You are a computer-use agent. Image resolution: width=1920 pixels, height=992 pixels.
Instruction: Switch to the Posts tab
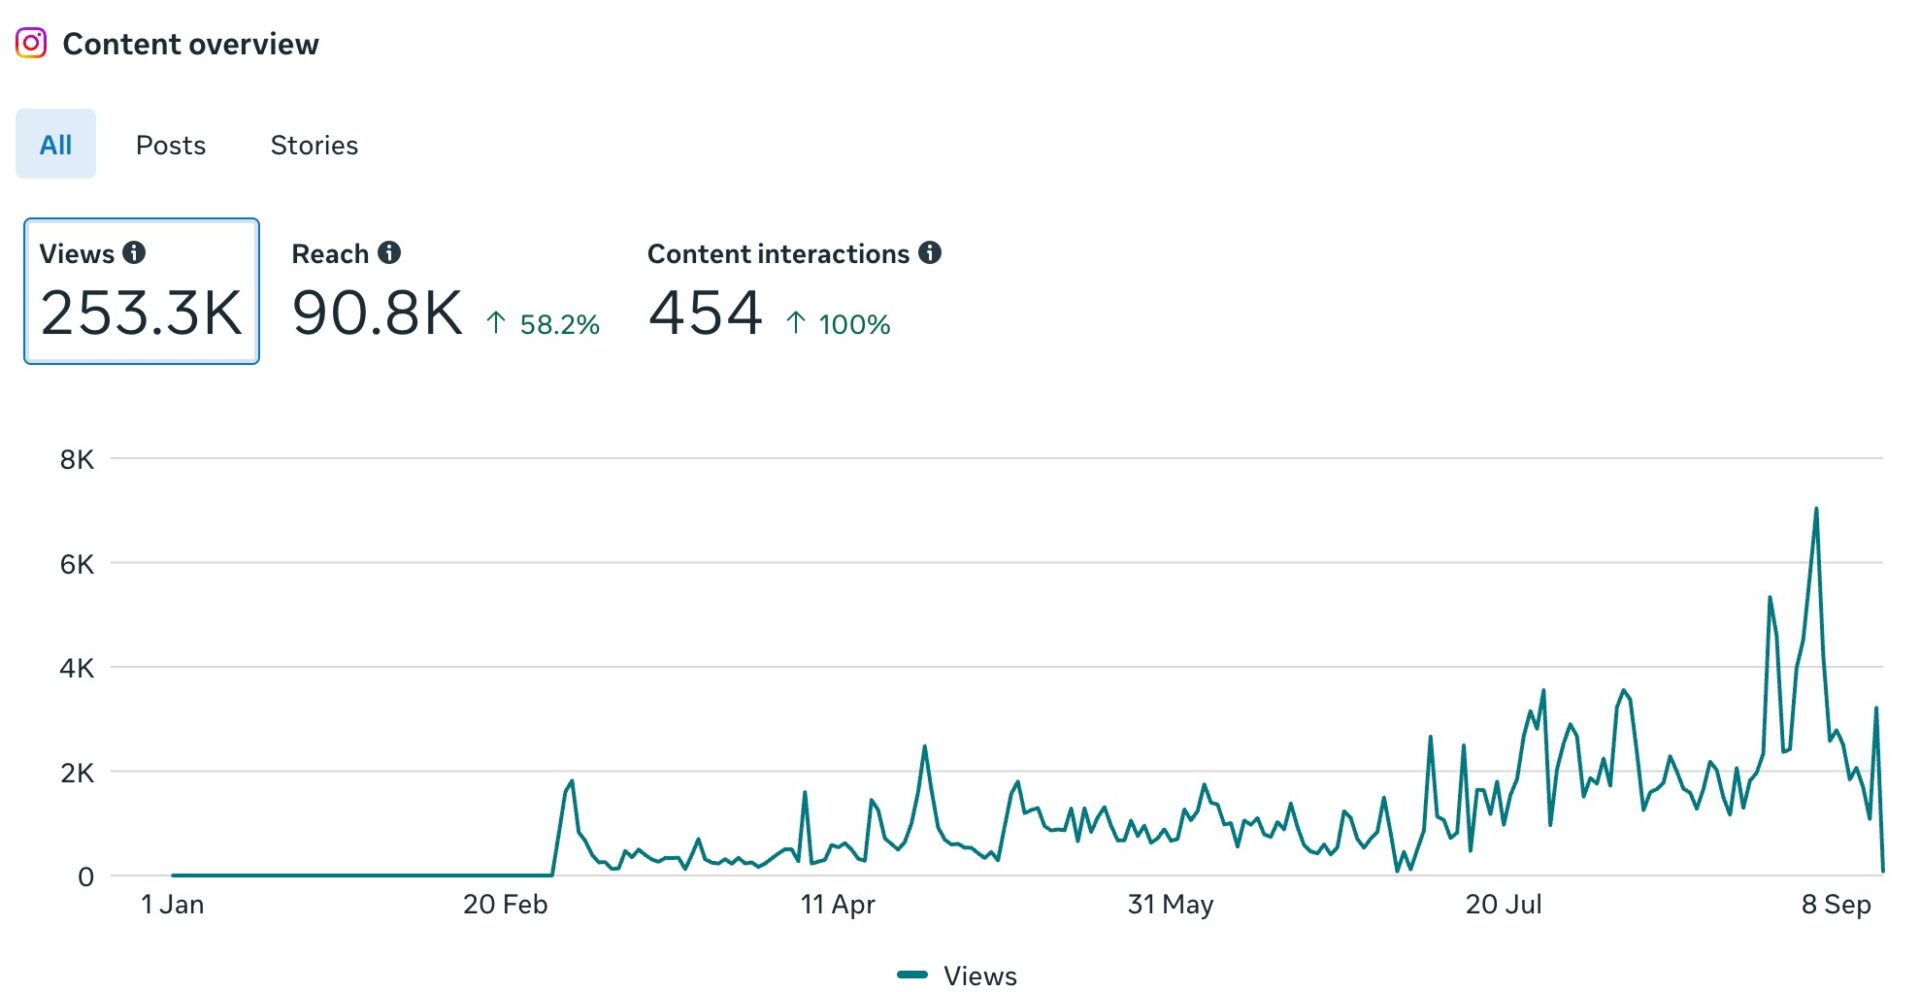[171, 145]
